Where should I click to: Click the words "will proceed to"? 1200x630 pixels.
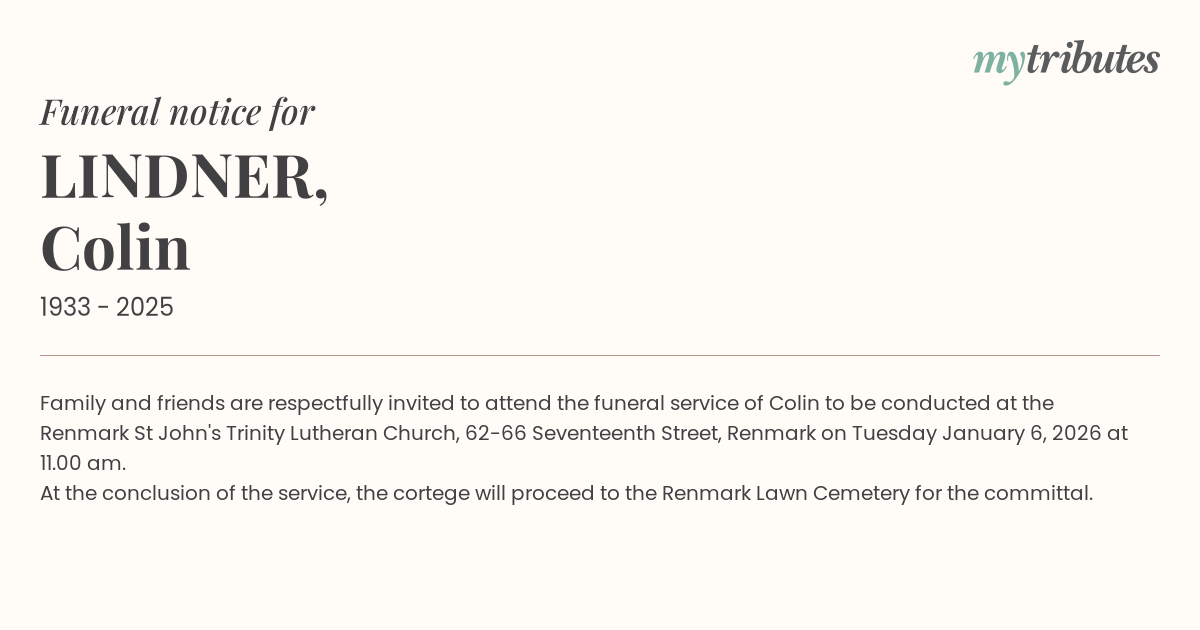point(546,493)
